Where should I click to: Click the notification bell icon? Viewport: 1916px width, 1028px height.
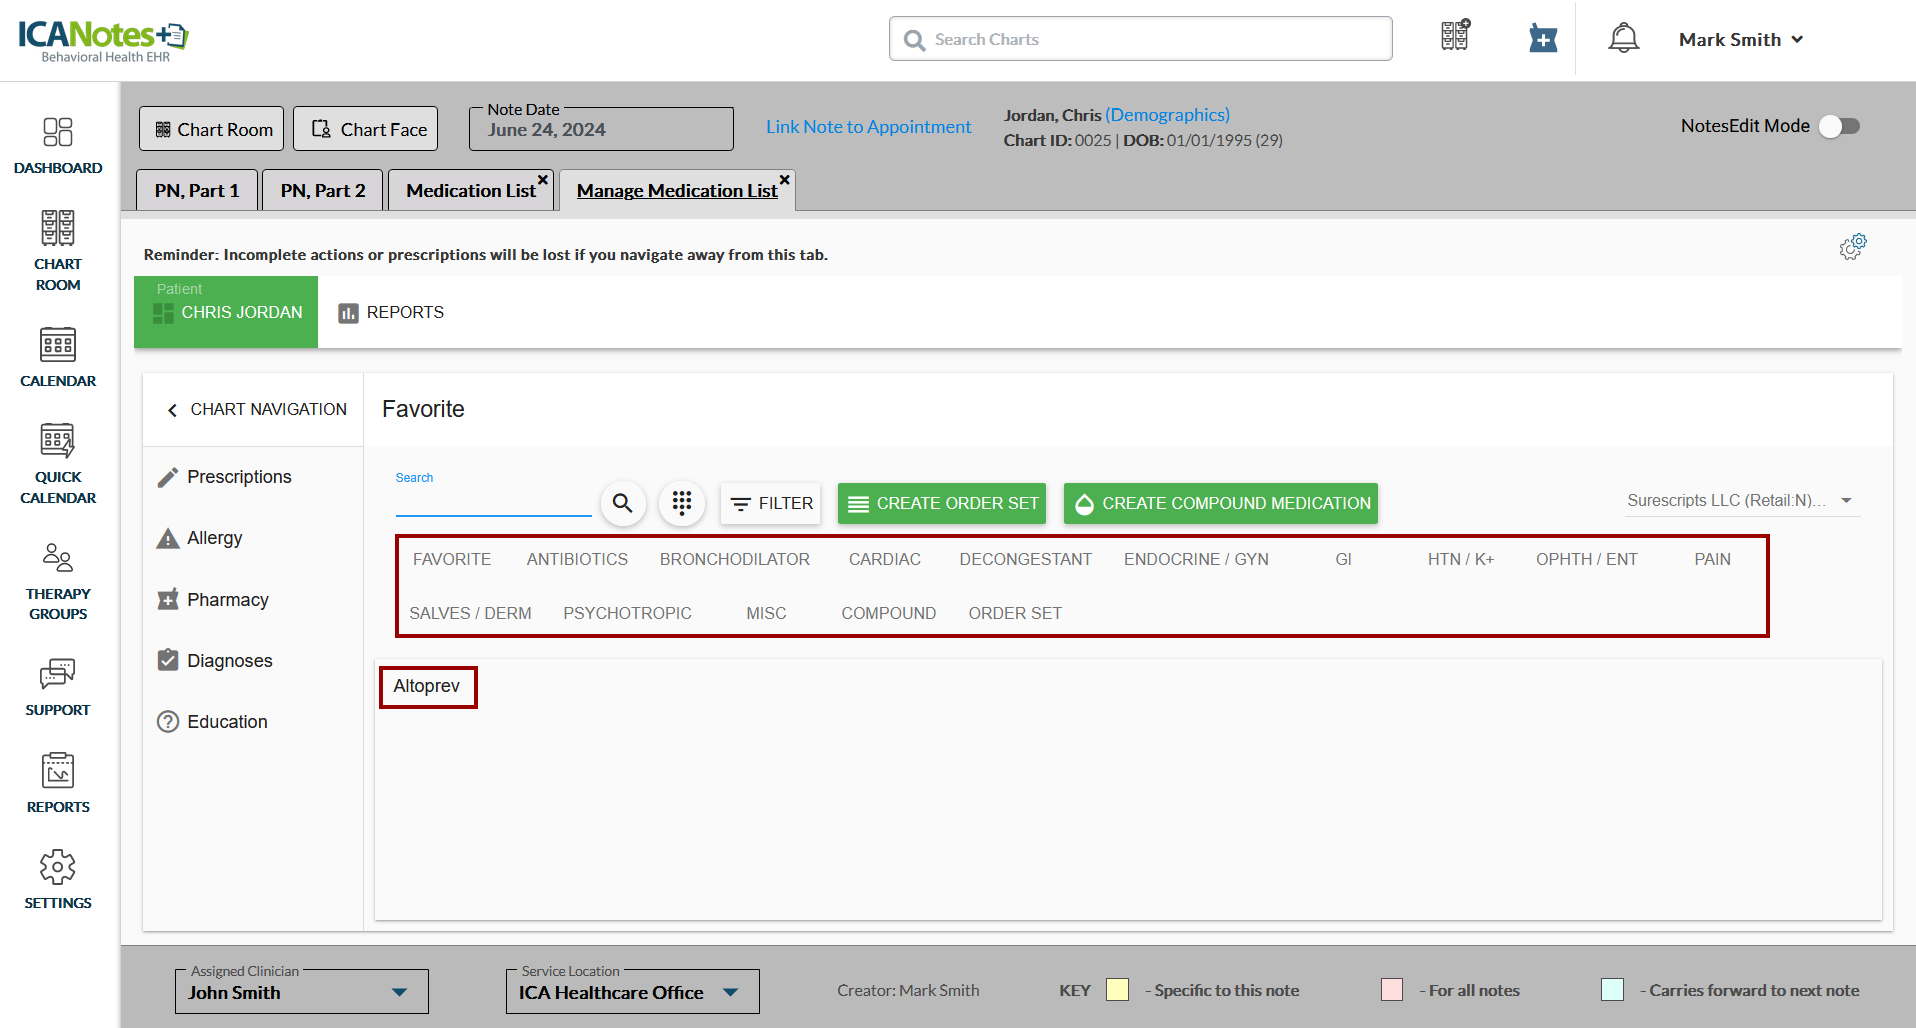(1623, 39)
